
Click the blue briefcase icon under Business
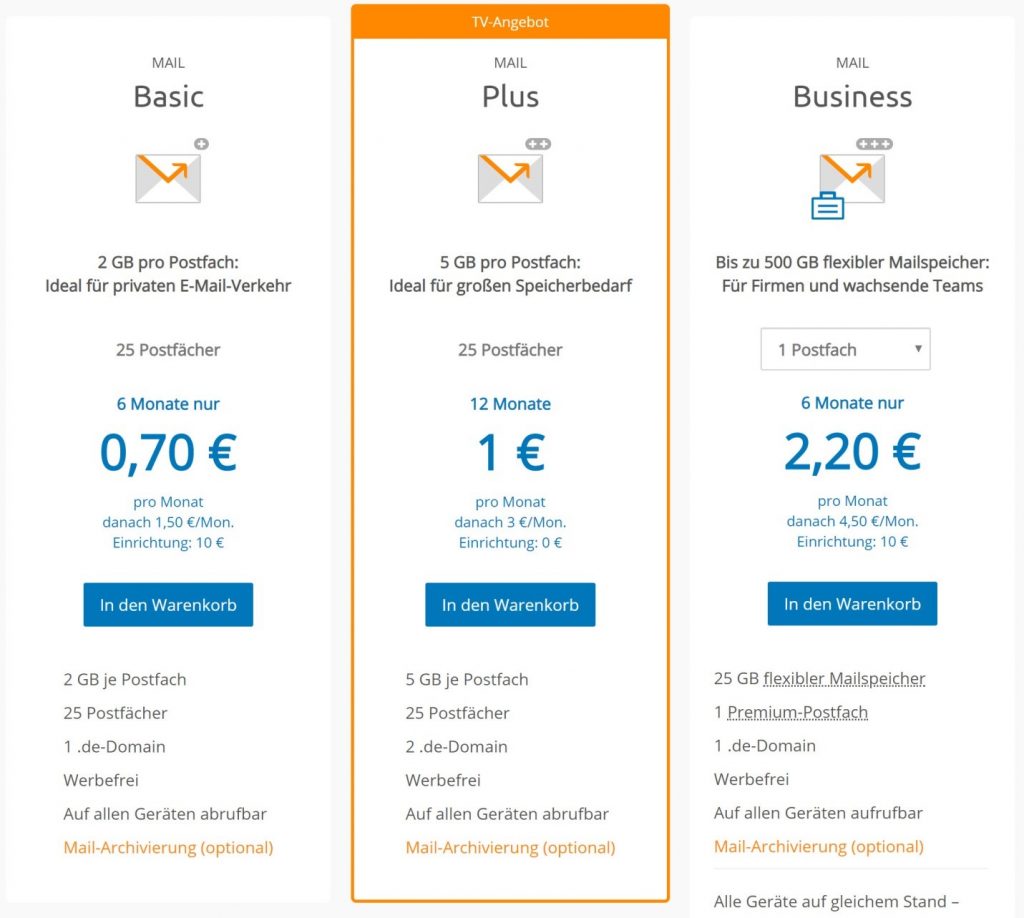coord(827,206)
